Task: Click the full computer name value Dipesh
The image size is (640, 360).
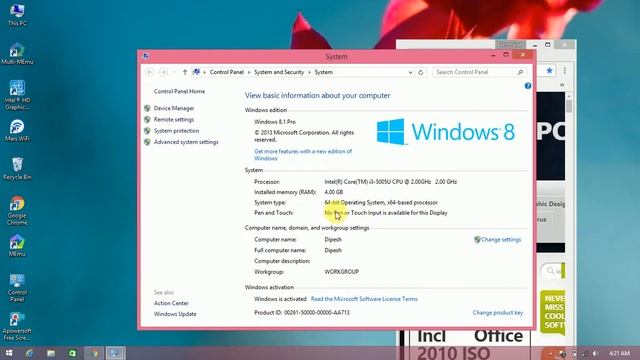Action: pyautogui.click(x=333, y=250)
